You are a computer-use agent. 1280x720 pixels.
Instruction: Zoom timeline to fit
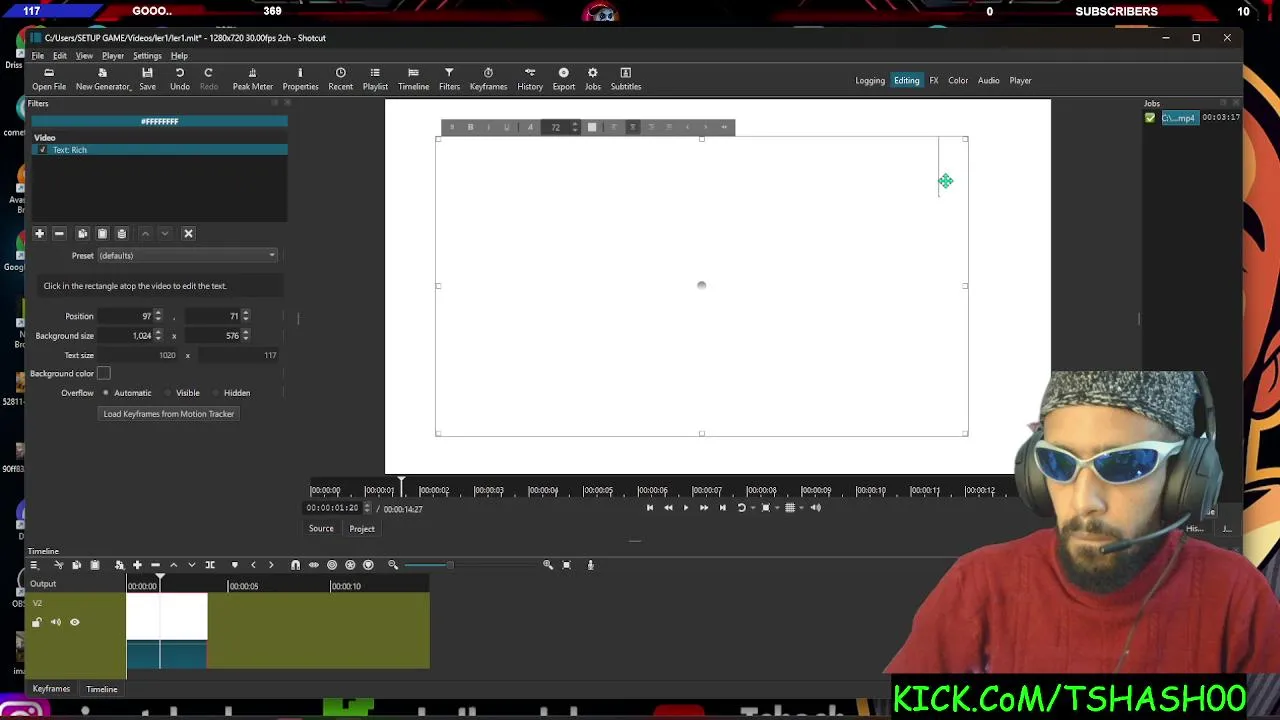click(x=566, y=565)
